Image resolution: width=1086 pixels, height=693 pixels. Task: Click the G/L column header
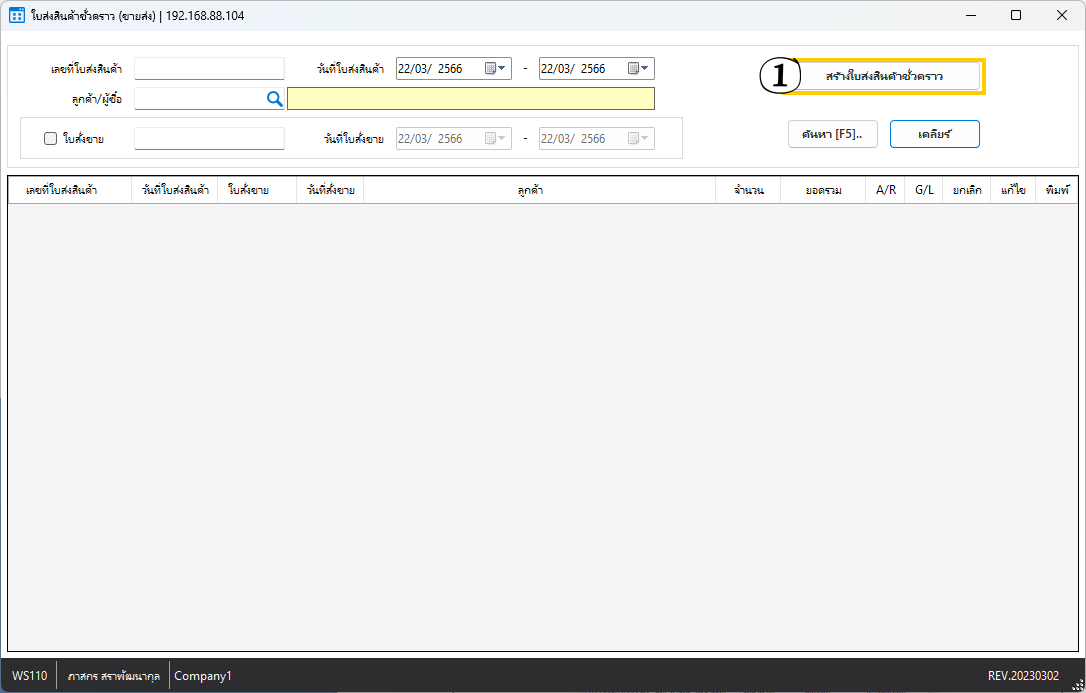[x=923, y=190]
